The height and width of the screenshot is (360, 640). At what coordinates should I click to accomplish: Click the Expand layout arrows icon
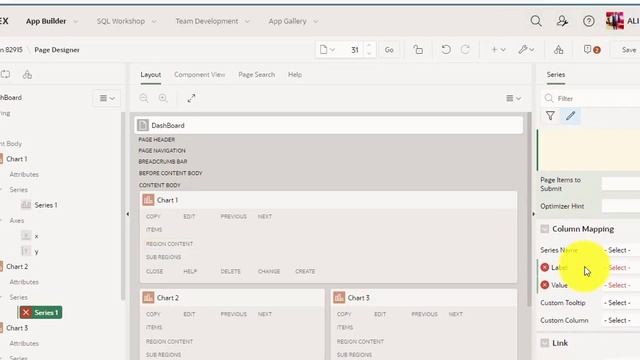click(x=191, y=98)
